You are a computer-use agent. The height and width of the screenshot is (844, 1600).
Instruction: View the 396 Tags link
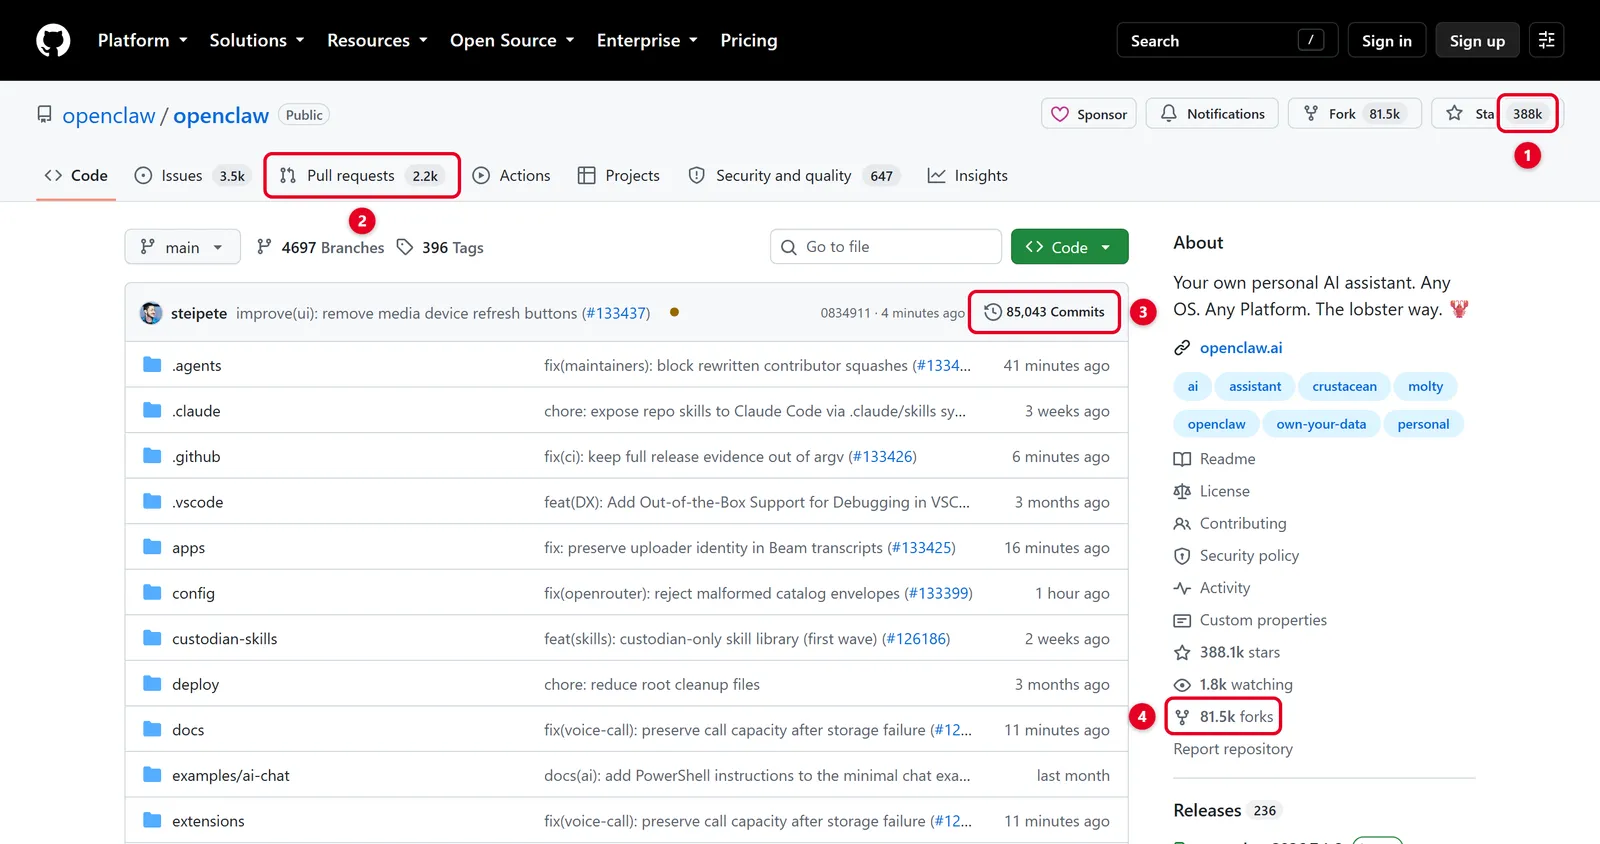click(440, 247)
